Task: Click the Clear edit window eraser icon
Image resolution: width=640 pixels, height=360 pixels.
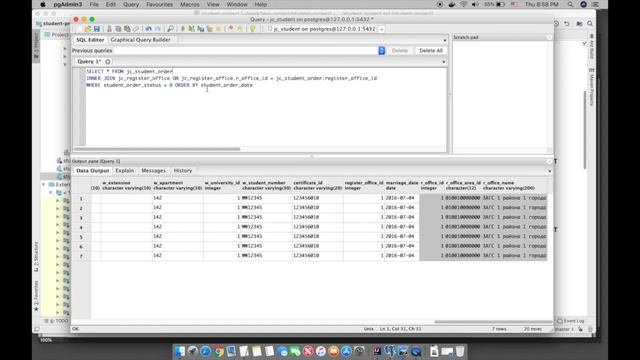Action: (136, 29)
